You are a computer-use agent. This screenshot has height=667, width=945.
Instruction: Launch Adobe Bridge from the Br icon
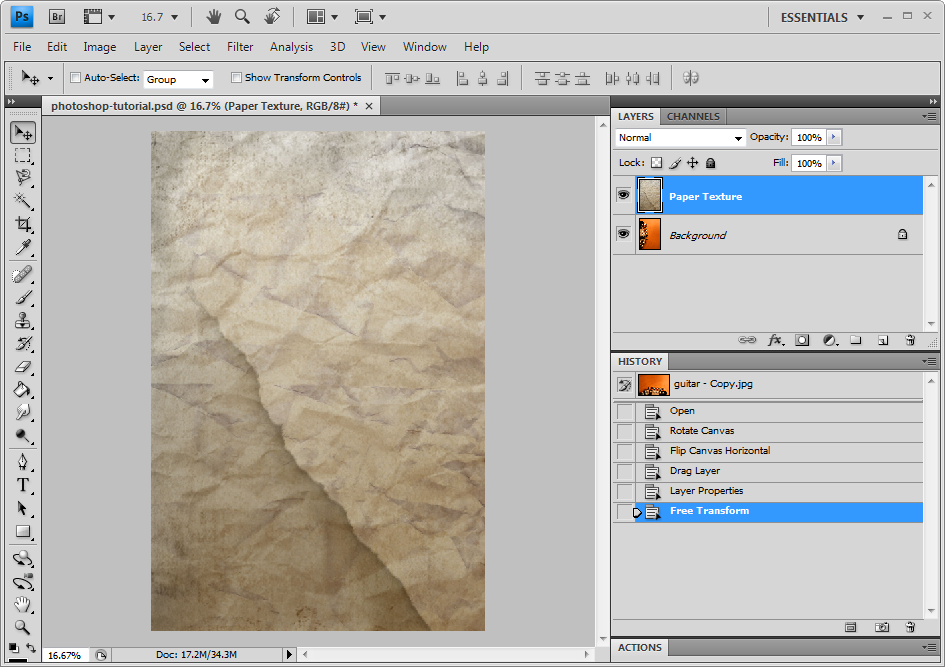point(57,17)
